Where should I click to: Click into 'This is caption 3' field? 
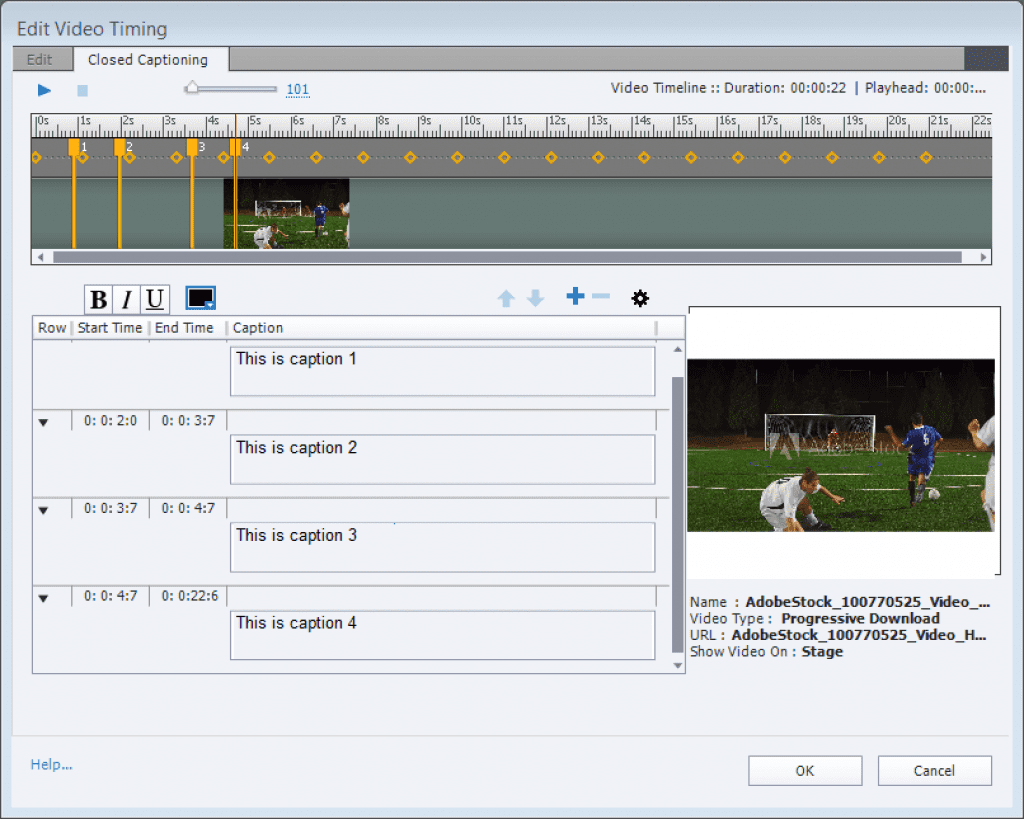coord(442,547)
